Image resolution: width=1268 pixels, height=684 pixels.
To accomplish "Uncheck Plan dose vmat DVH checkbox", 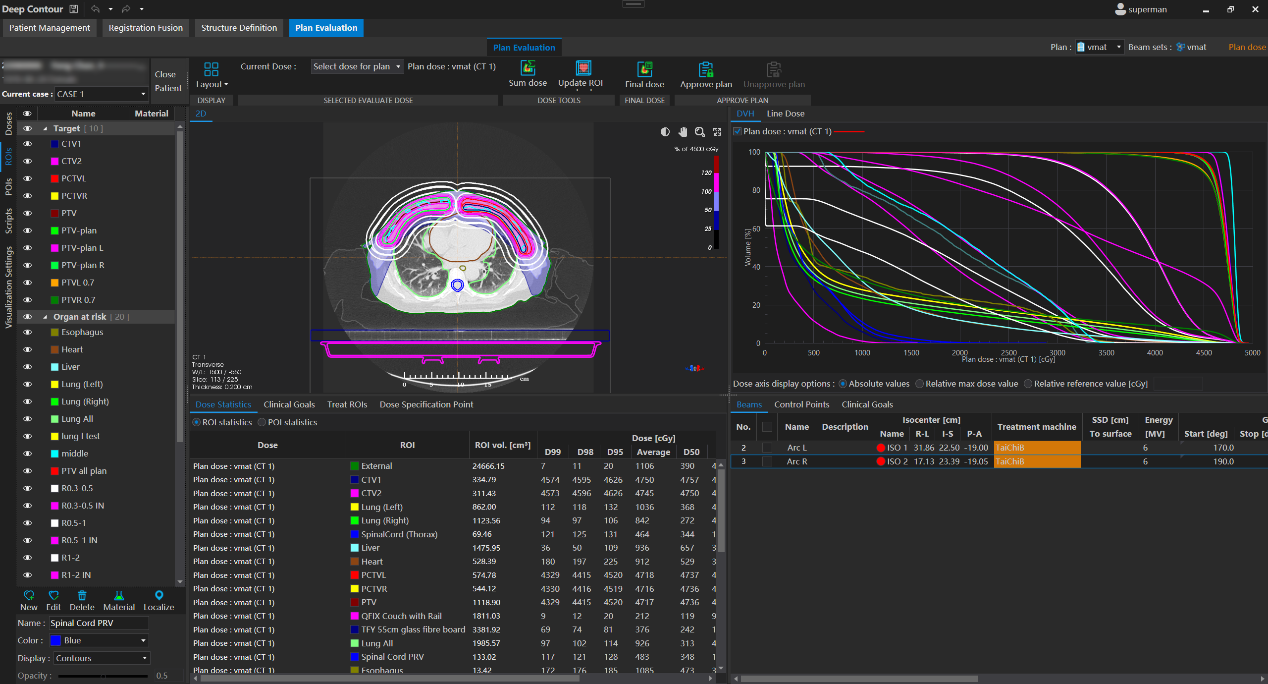I will pyautogui.click(x=738, y=131).
